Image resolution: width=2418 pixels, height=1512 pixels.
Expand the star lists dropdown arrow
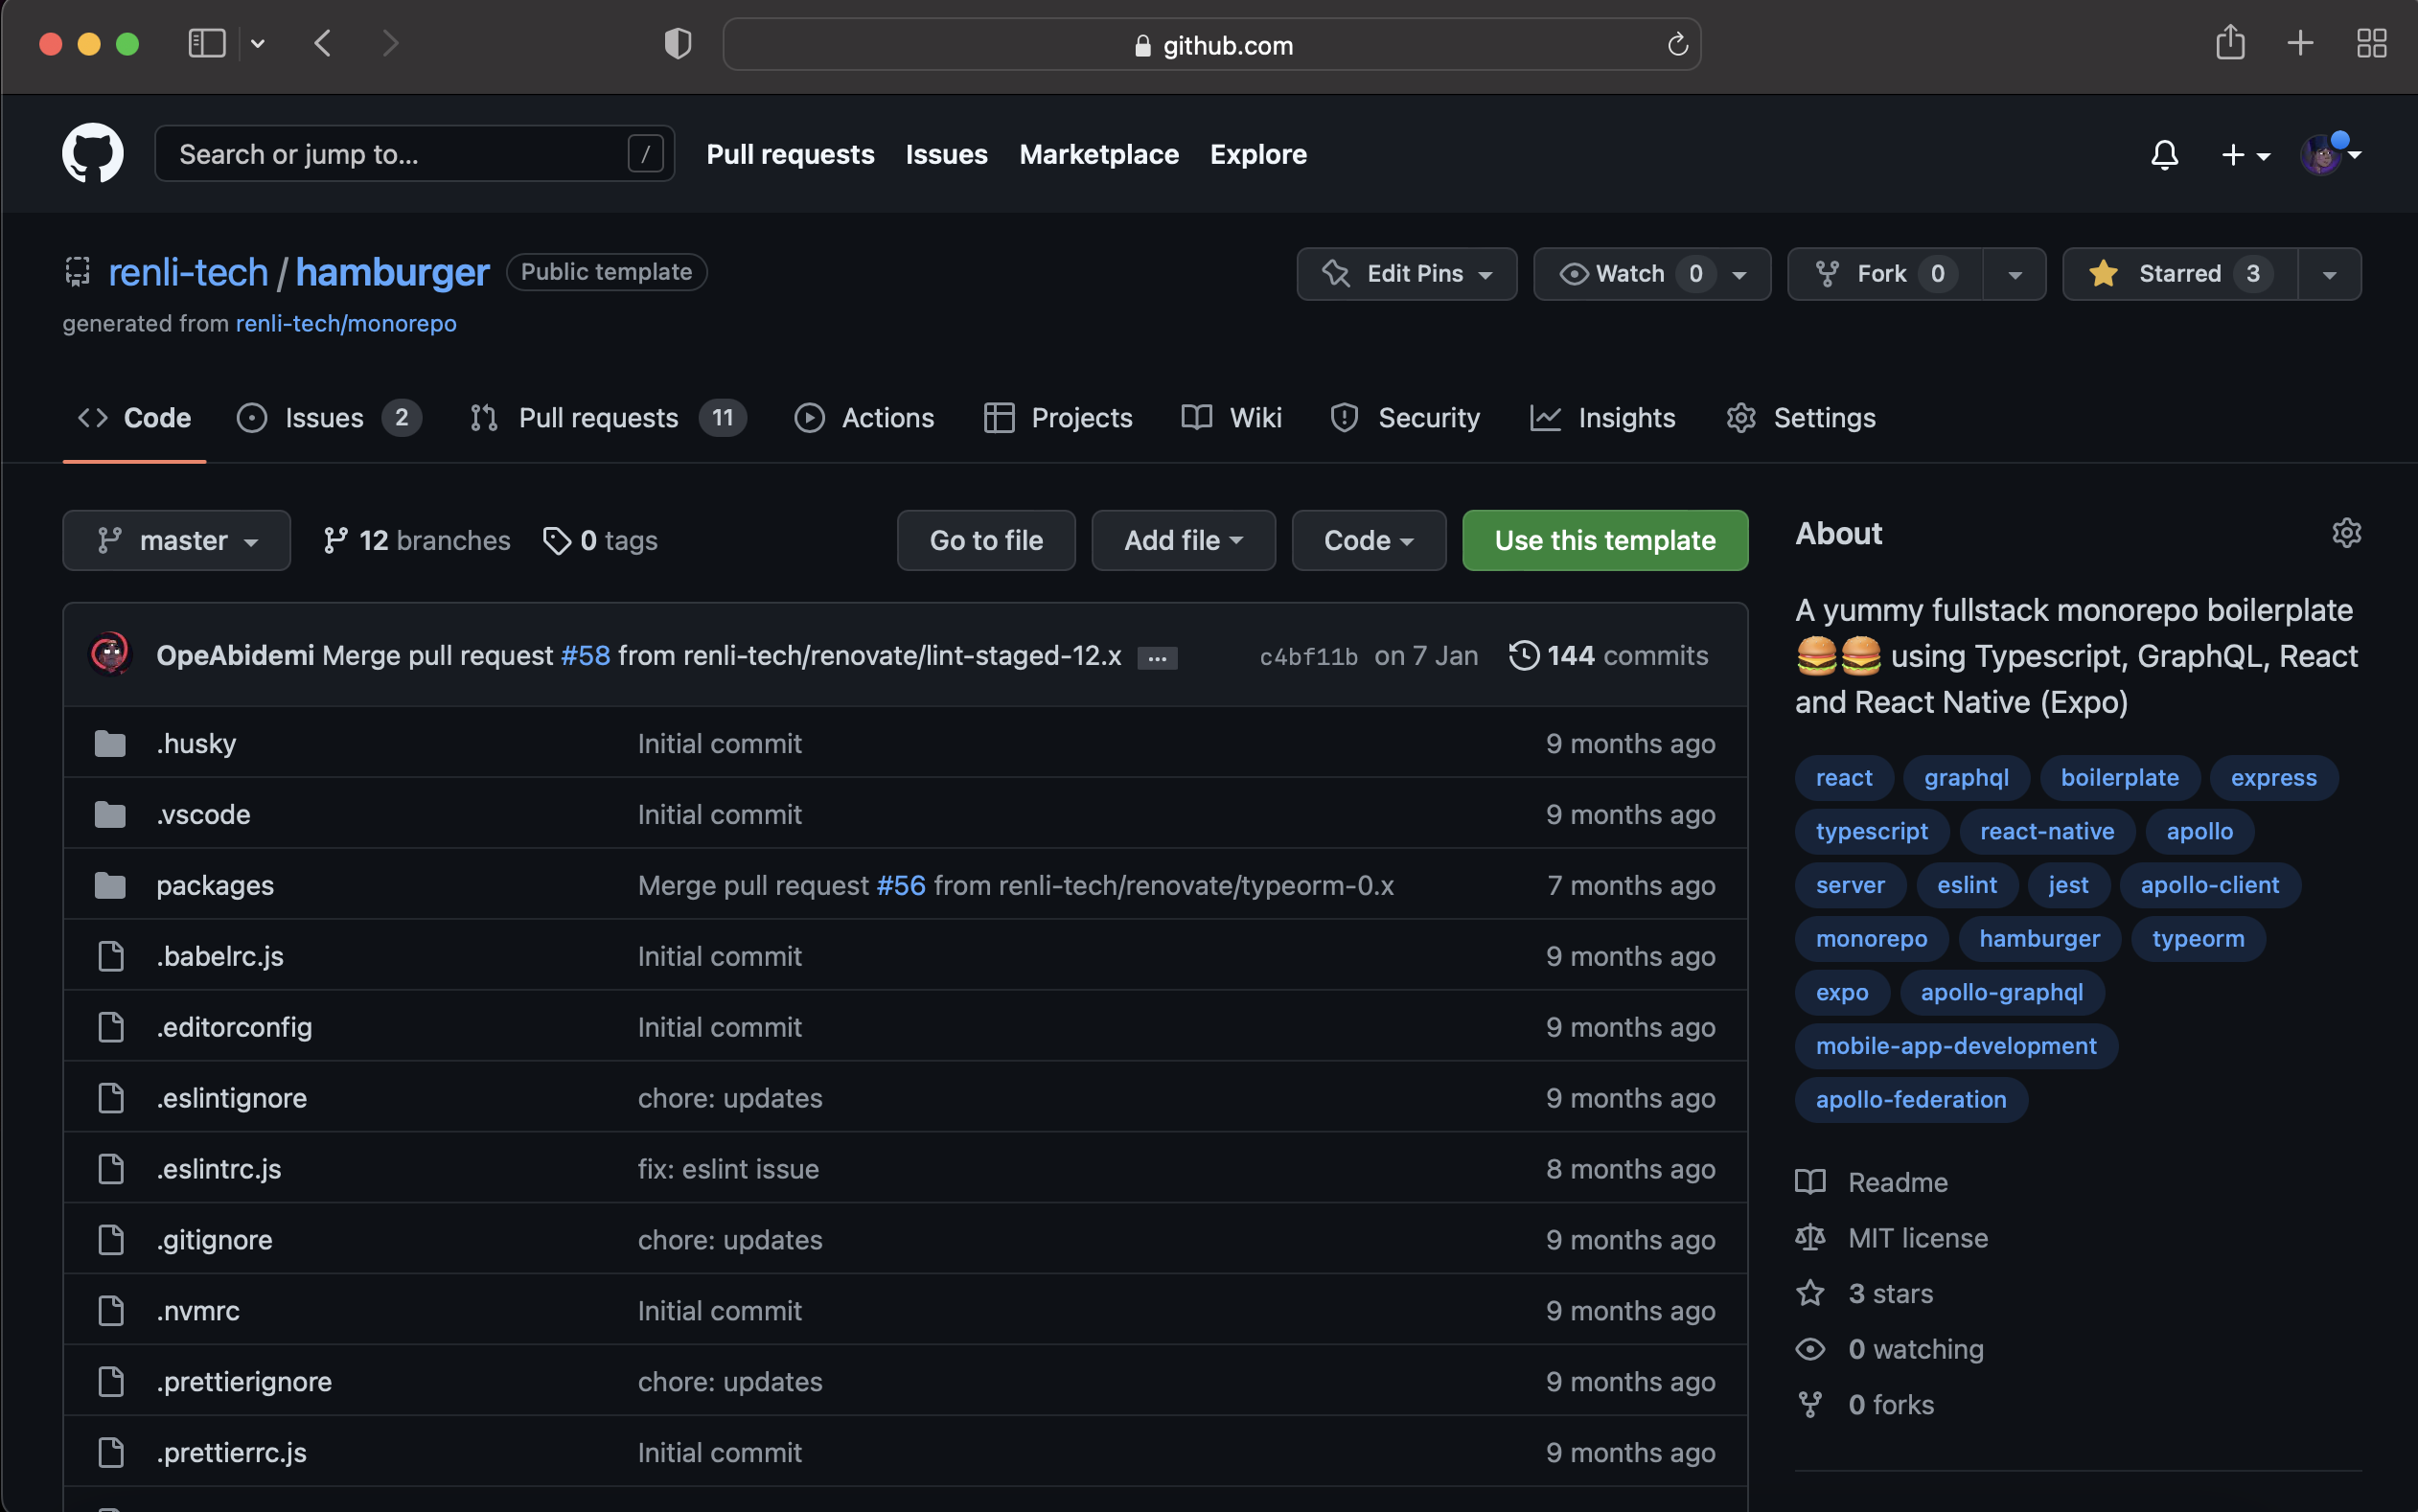(x=2329, y=274)
